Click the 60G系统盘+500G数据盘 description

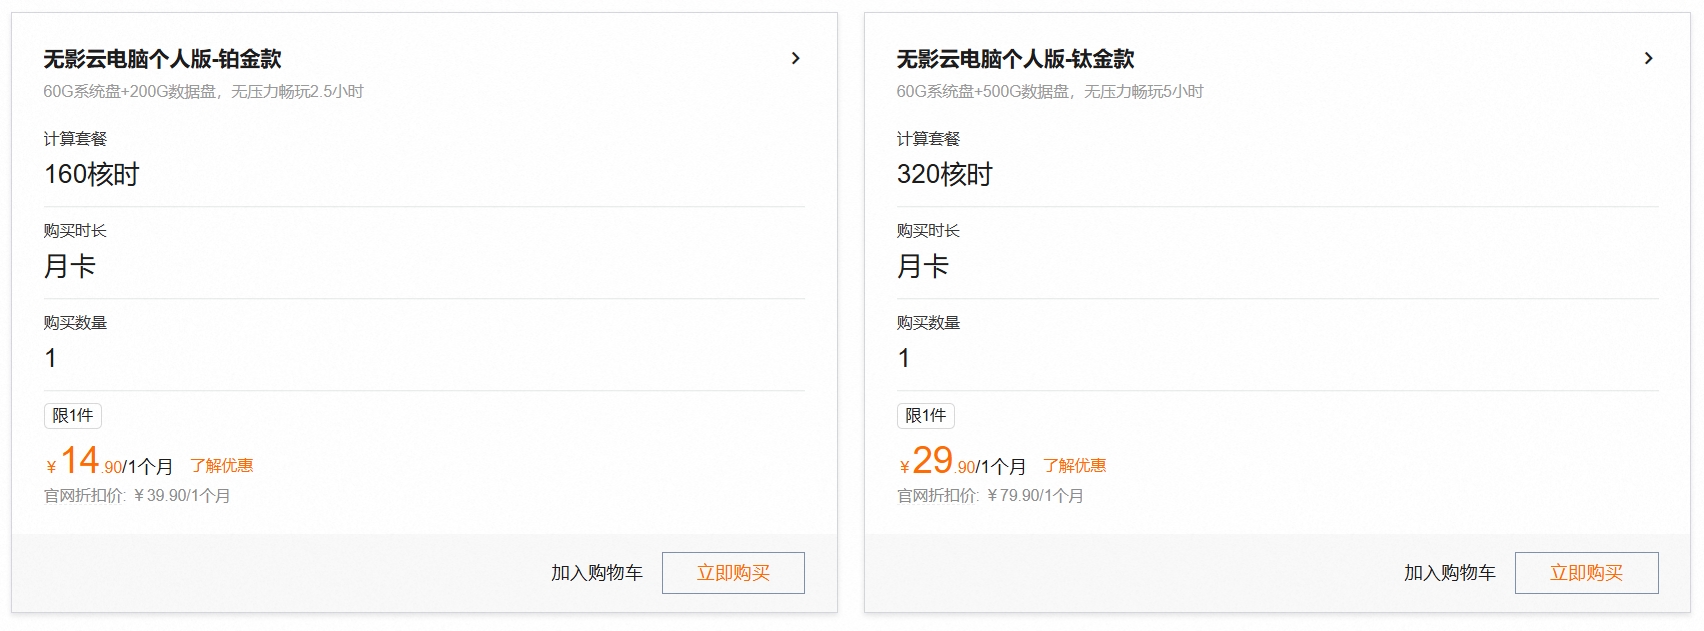(1050, 92)
